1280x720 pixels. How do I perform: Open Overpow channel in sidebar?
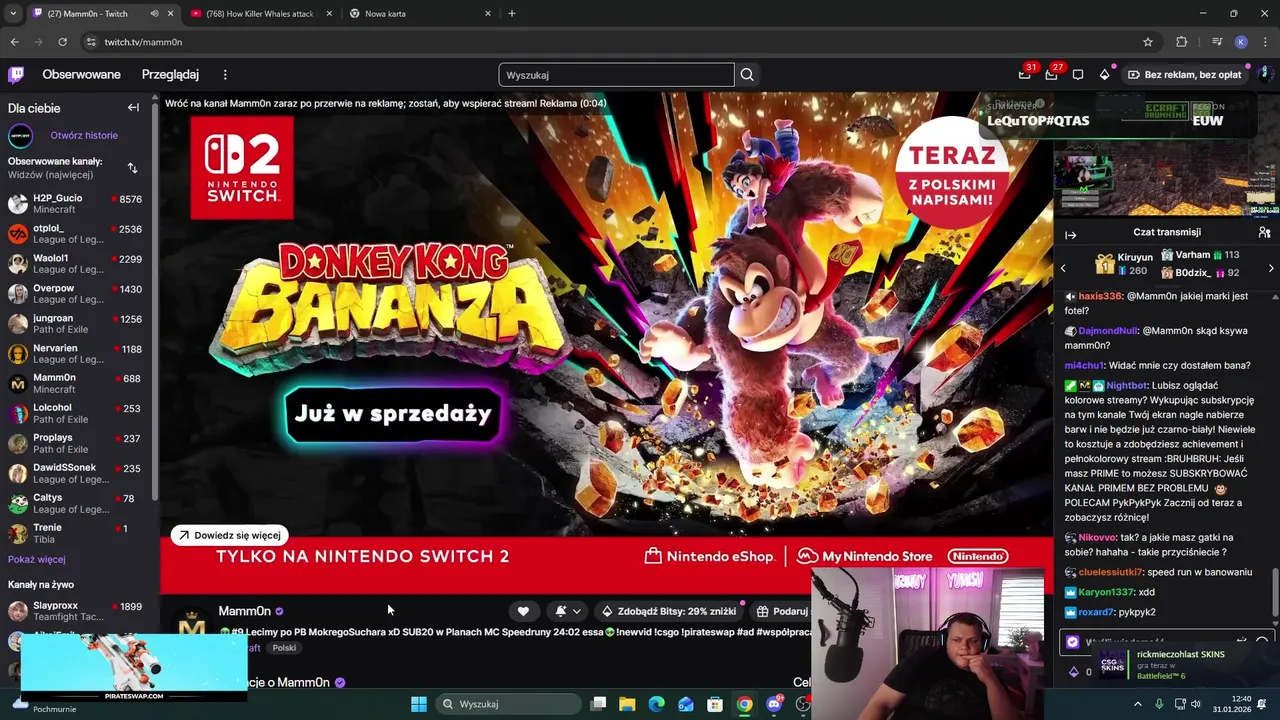click(x=75, y=293)
